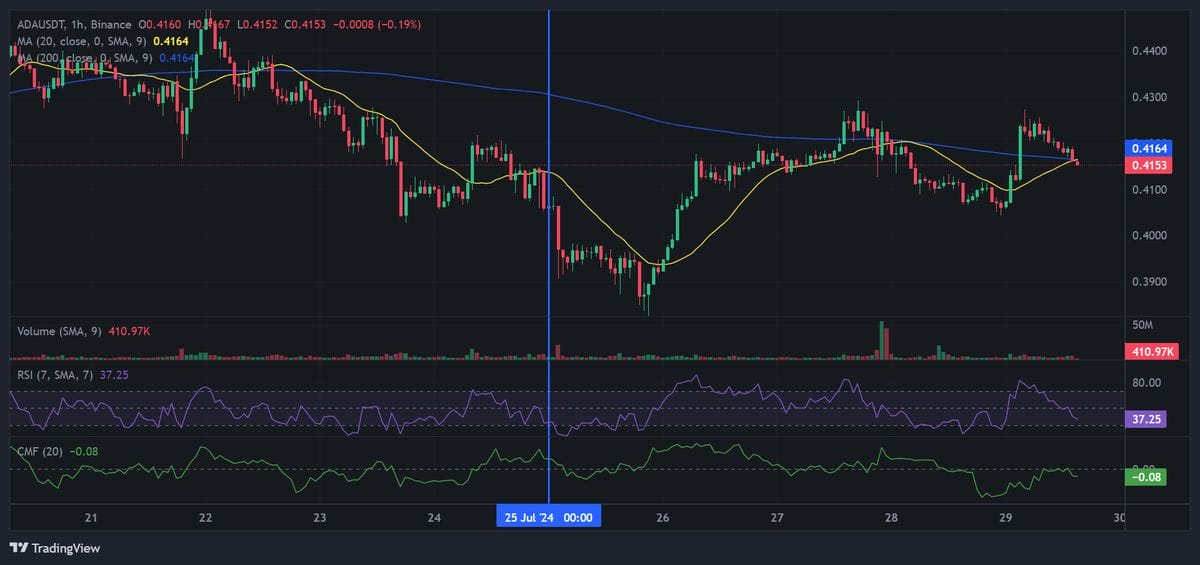This screenshot has height=565, width=1200.
Task: Click the 0.3900 price axis tick
Action: click(x=1148, y=282)
